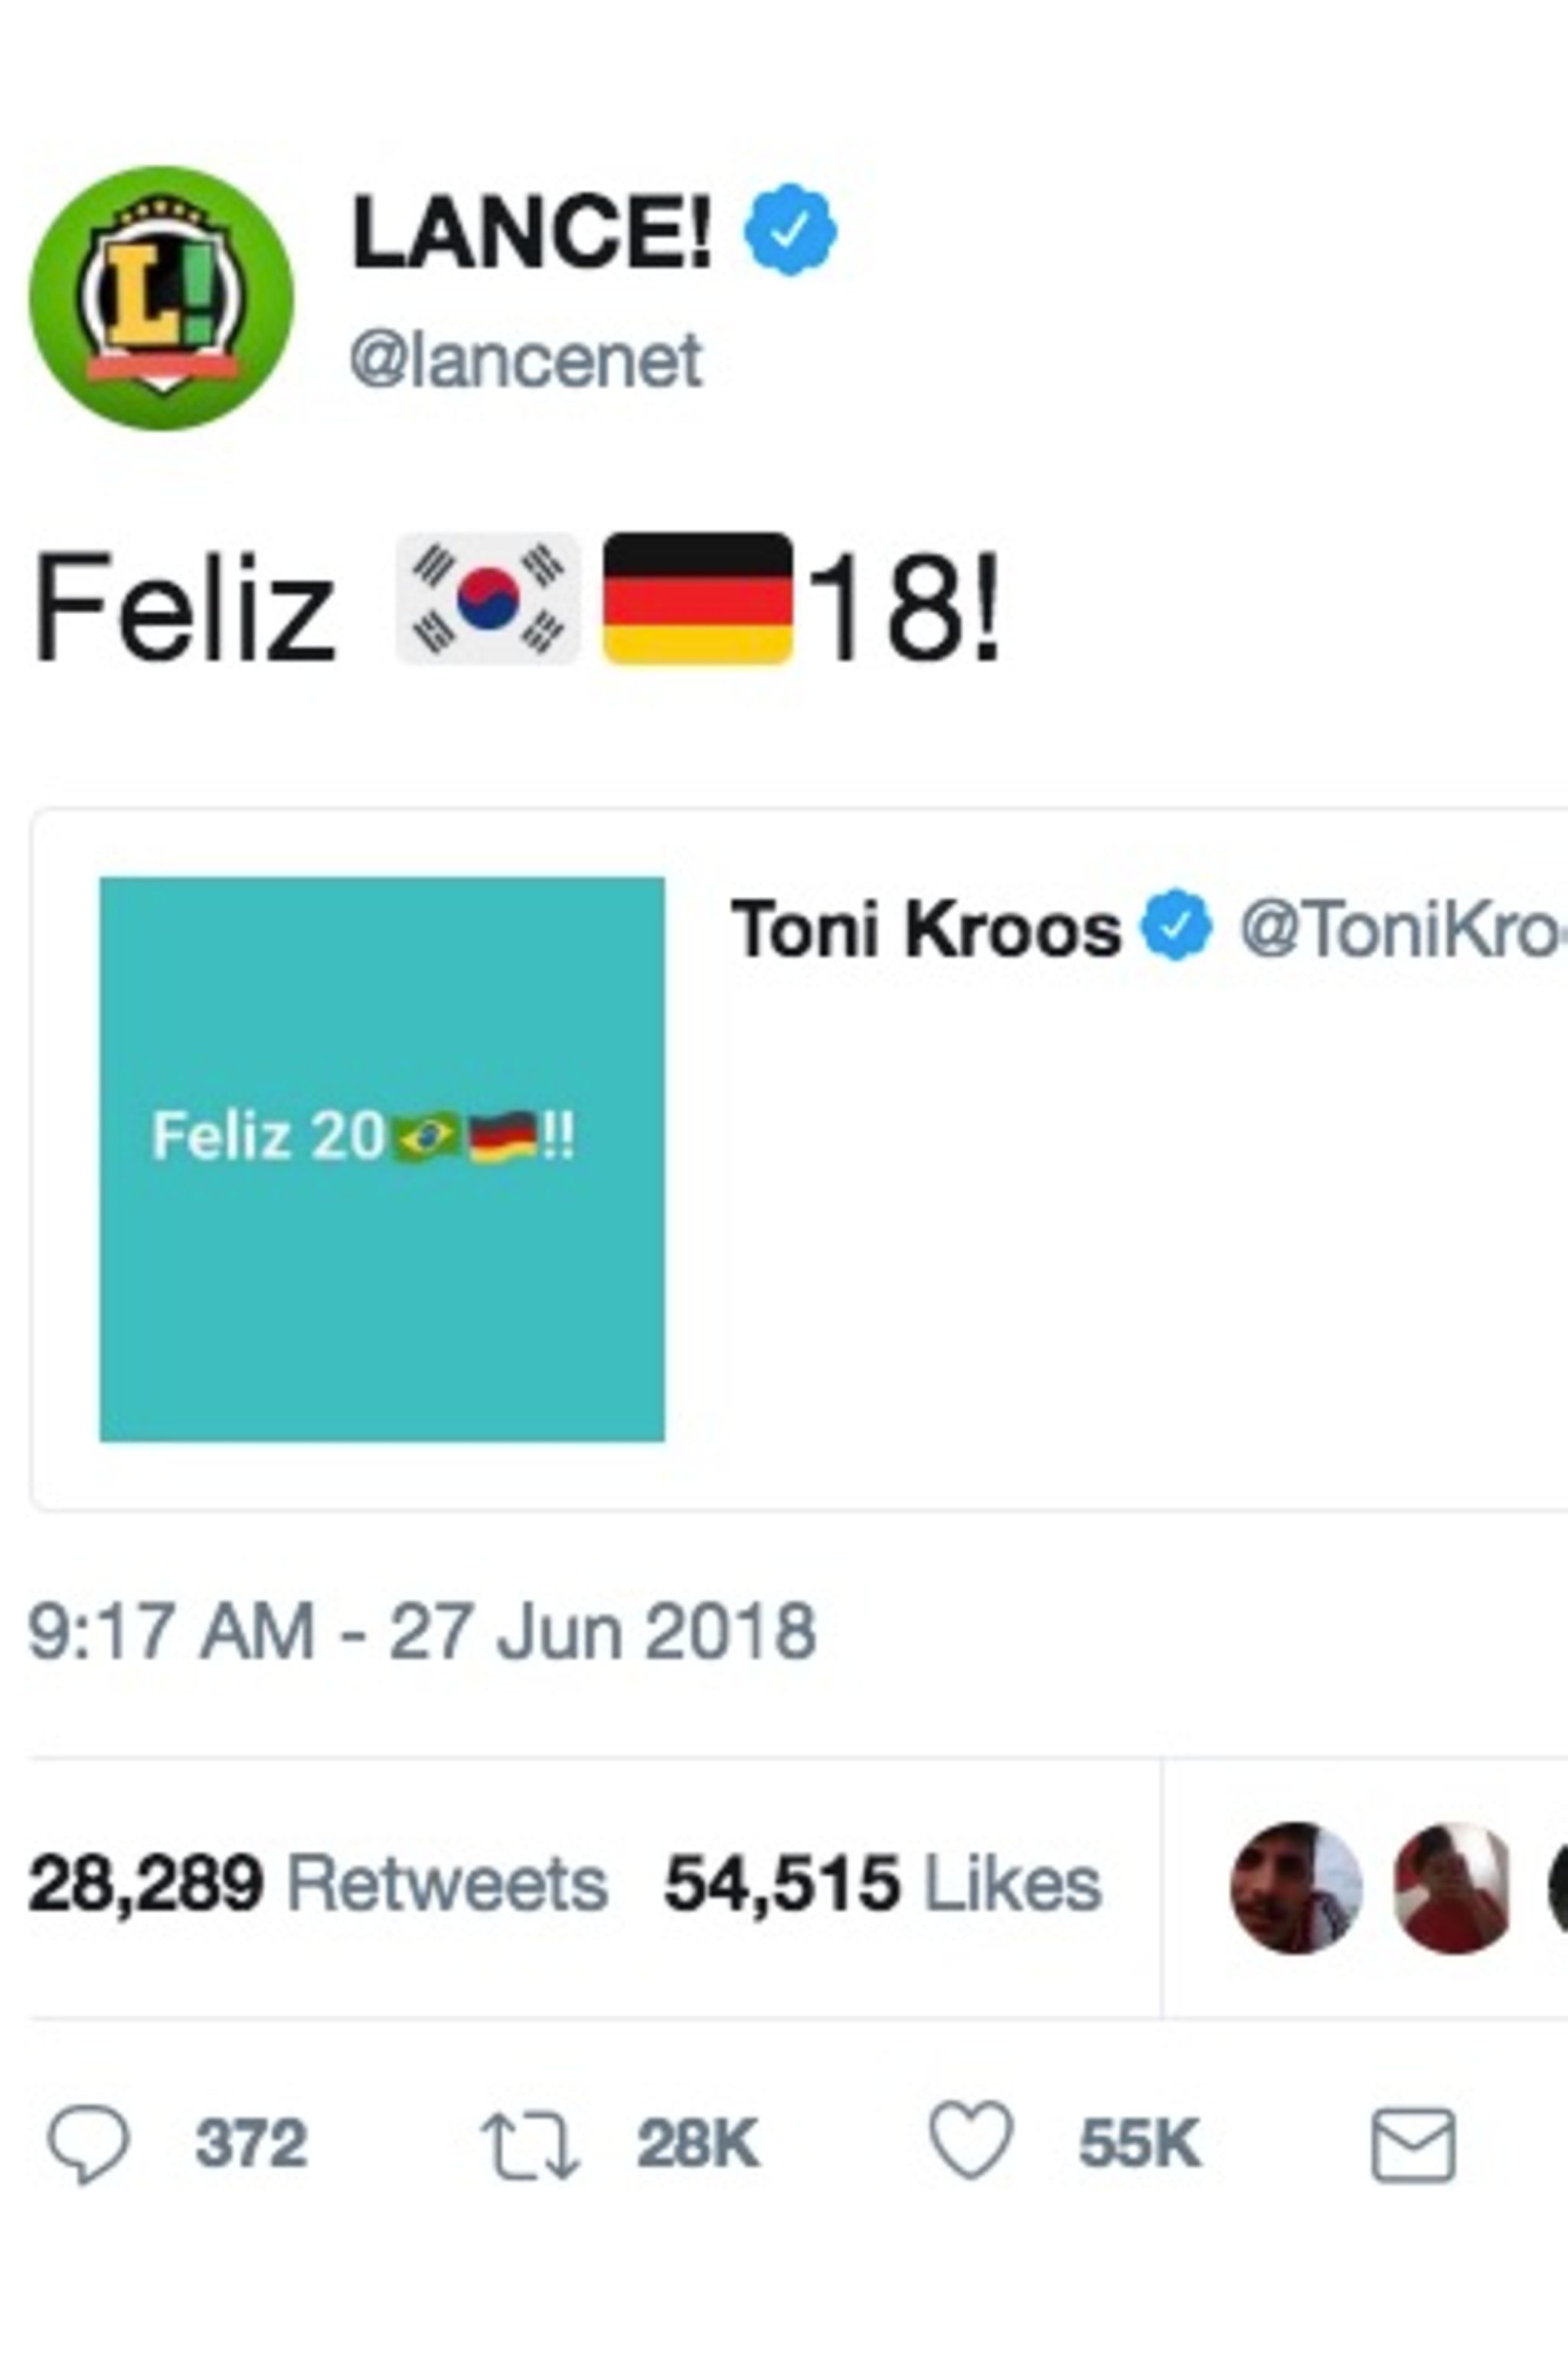Click the LANCE! verified badge

pyautogui.click(x=790, y=230)
